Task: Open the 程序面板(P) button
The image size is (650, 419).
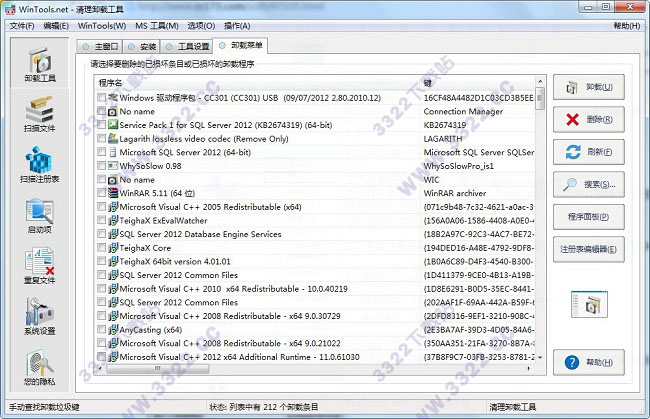Action: tap(589, 217)
